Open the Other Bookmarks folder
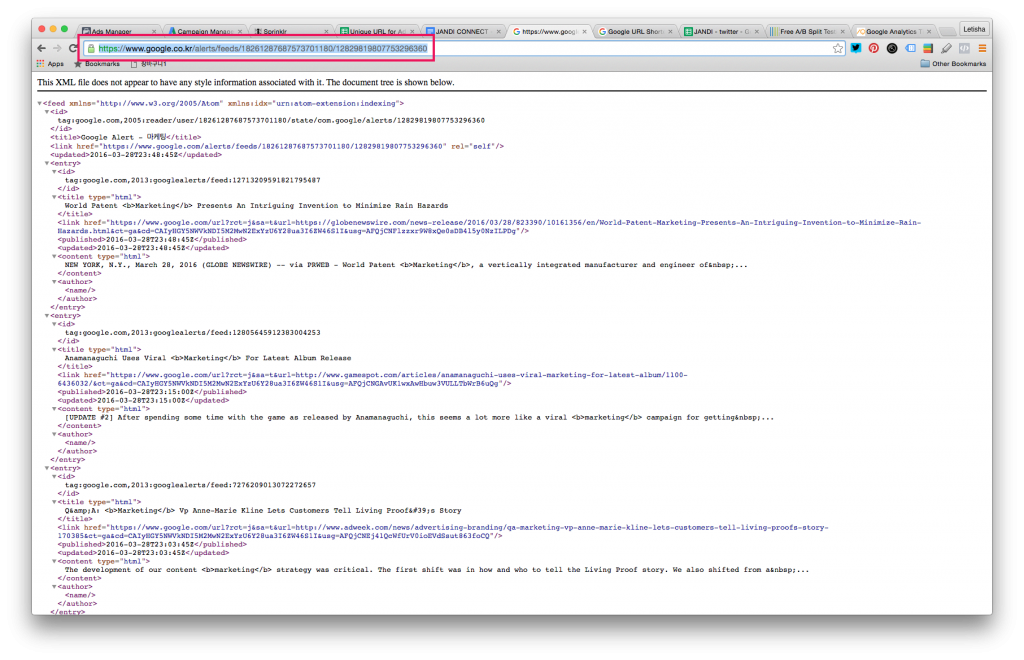Image resolution: width=1024 pixels, height=660 pixels. [x=953, y=64]
